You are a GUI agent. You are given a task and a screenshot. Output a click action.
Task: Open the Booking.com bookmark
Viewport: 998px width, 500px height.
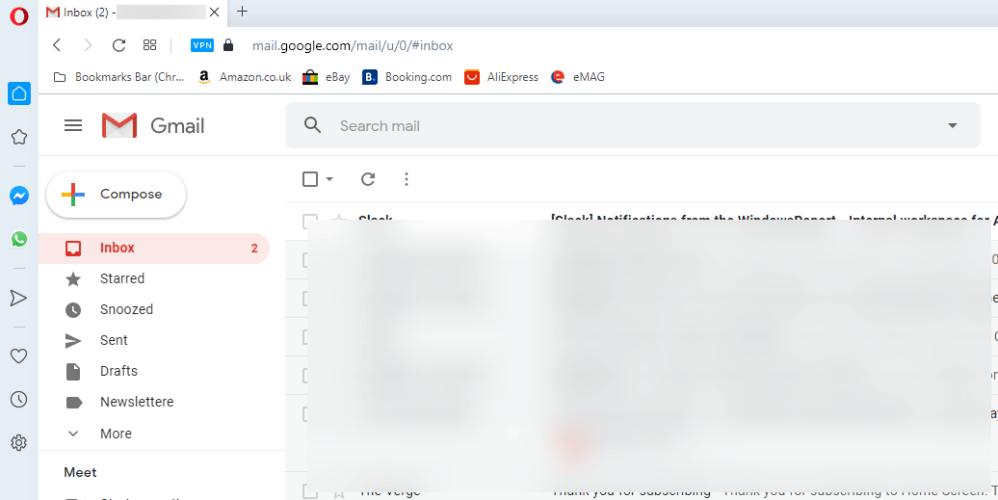(407, 77)
